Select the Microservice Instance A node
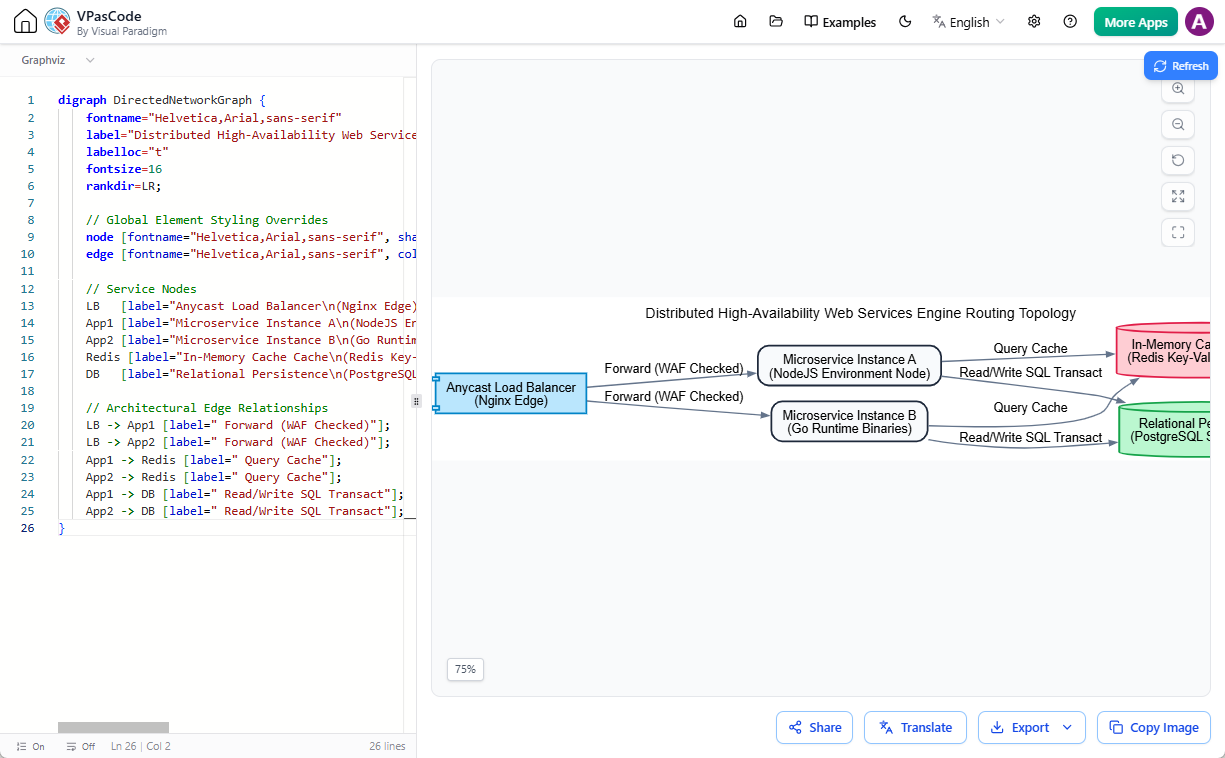 [849, 366]
